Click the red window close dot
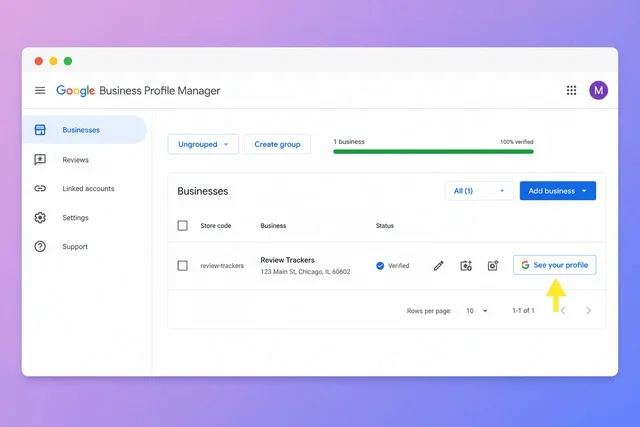This screenshot has height=427, width=640. [39, 61]
